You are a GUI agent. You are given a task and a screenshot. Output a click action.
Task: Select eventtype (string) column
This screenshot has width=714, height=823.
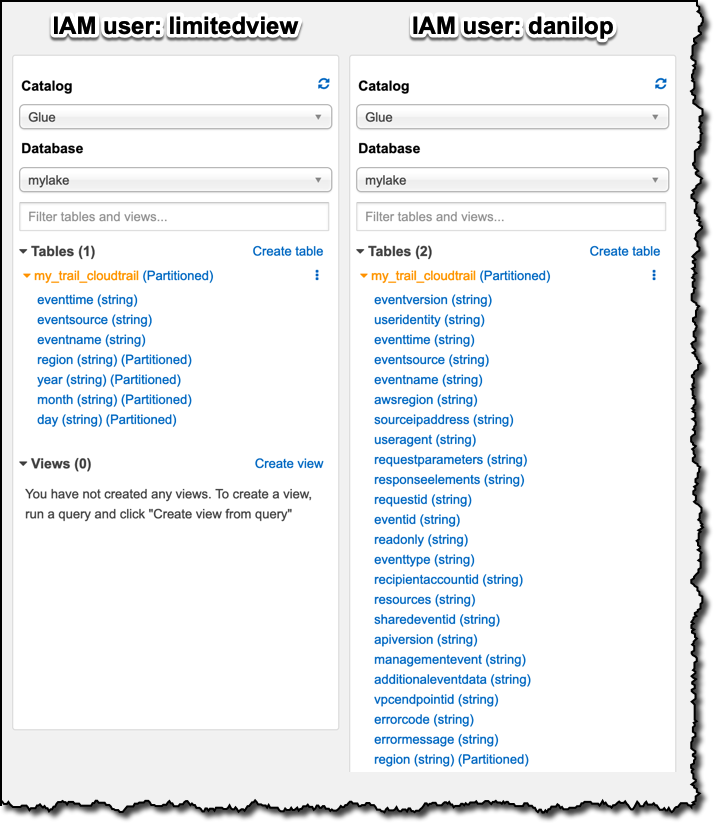(x=424, y=559)
